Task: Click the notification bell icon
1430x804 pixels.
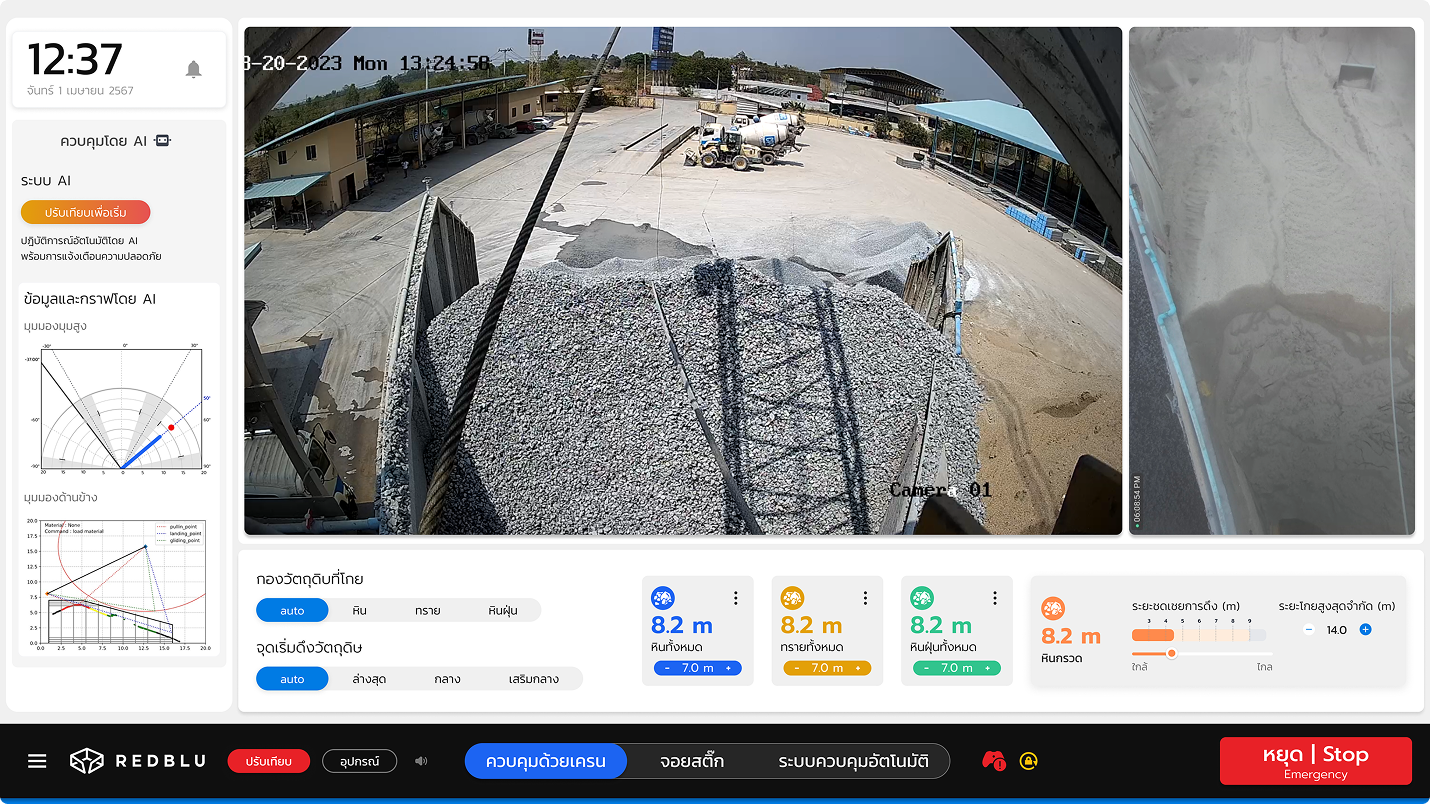Action: point(194,69)
